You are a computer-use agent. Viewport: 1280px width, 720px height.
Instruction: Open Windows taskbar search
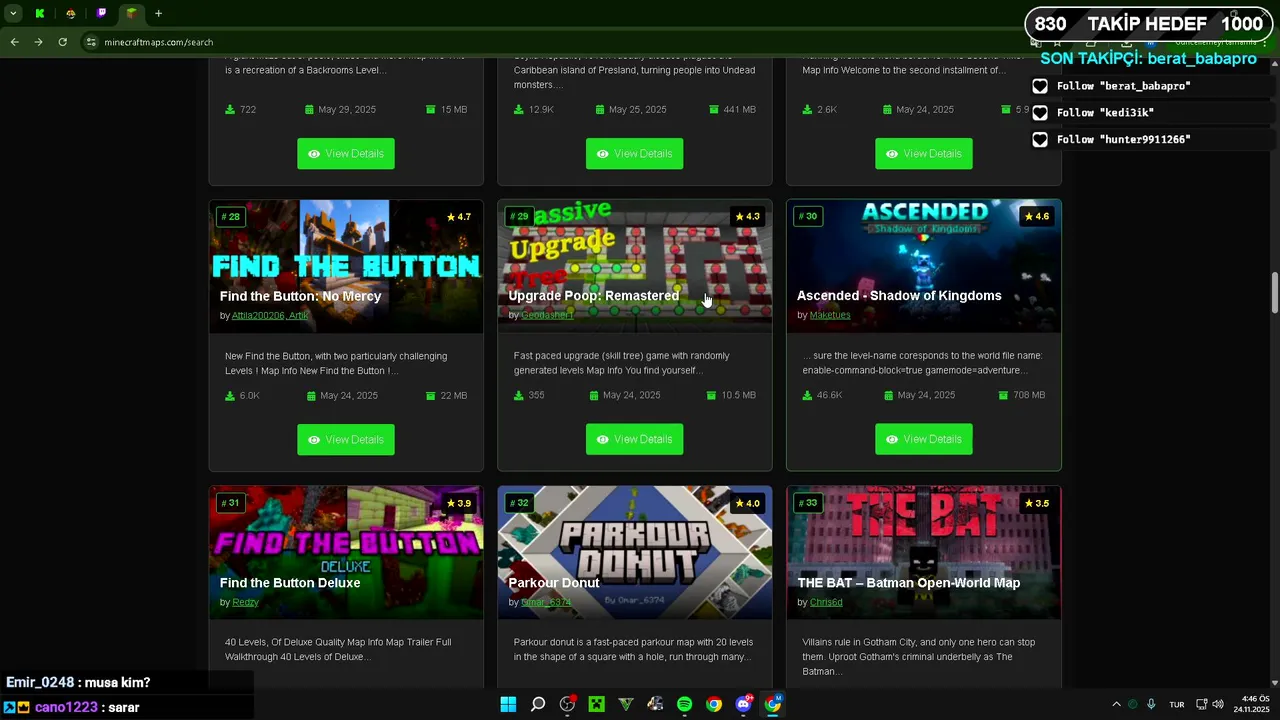pyautogui.click(x=538, y=705)
